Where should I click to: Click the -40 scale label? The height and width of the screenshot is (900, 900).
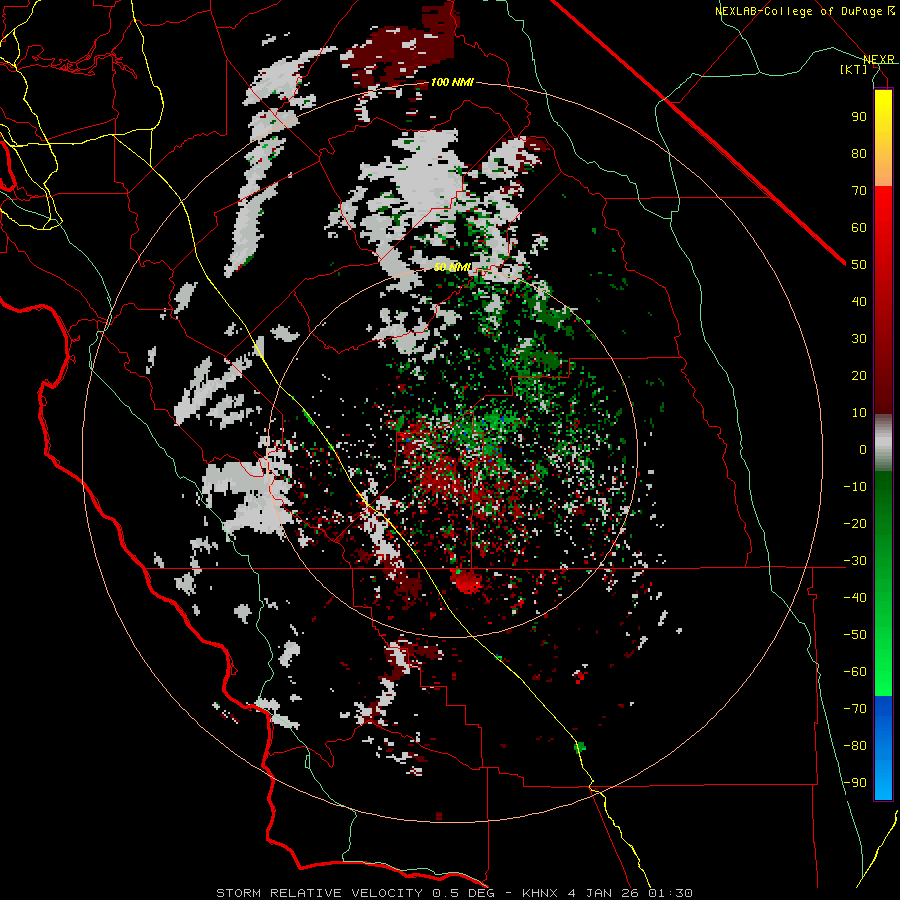coord(855,598)
